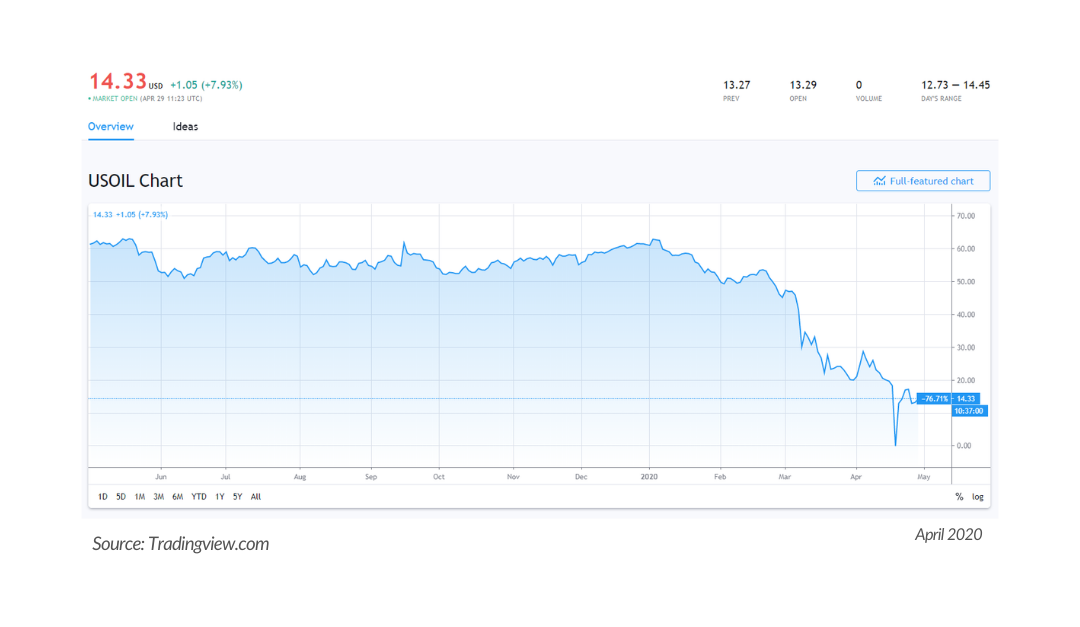Open the Full-featured chart button
The image size is (1080, 627).
(923, 181)
